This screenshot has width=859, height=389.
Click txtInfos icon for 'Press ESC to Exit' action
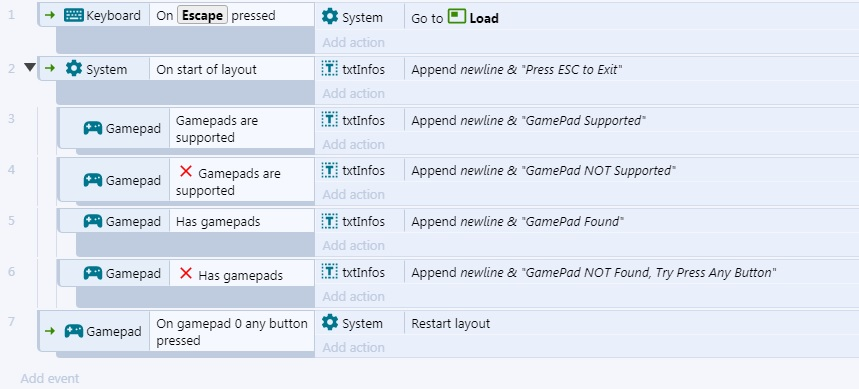click(x=329, y=69)
